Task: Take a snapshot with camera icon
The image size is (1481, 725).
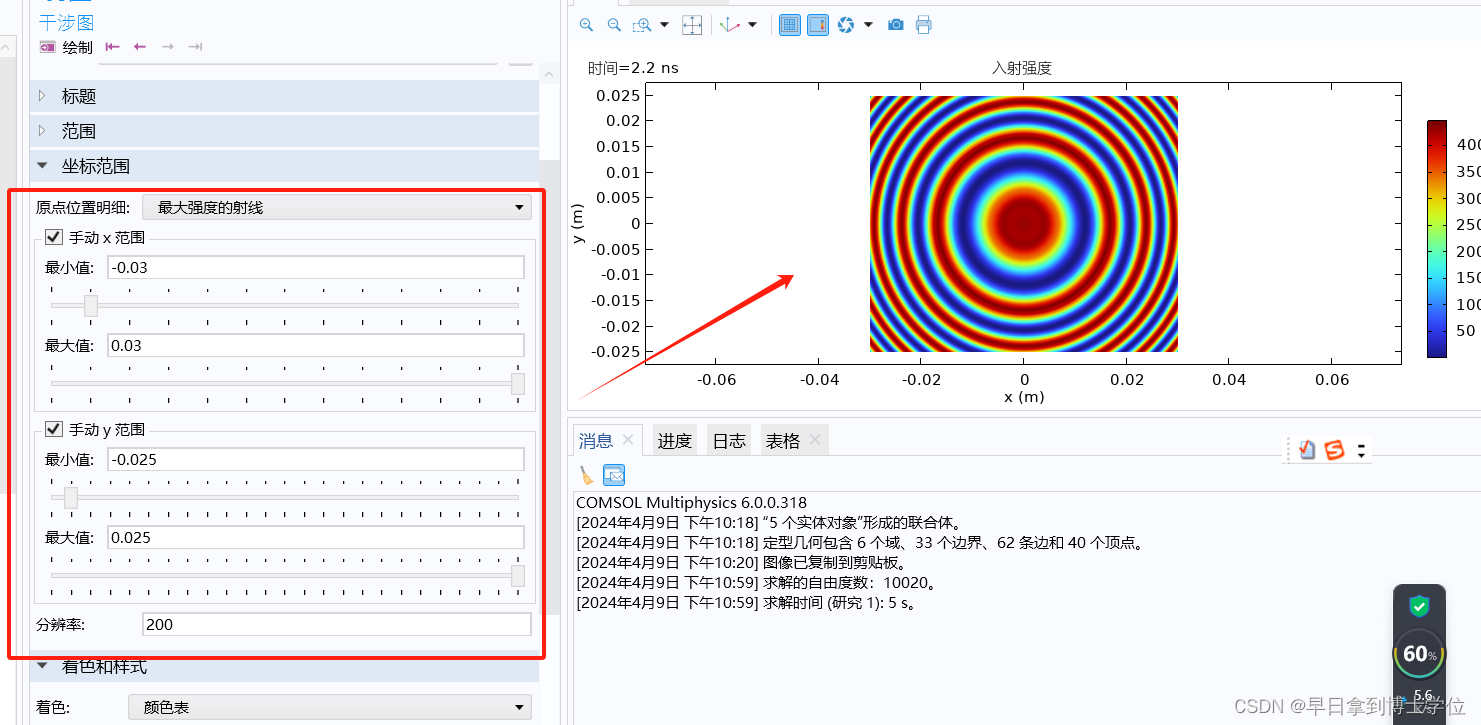Action: pos(896,25)
